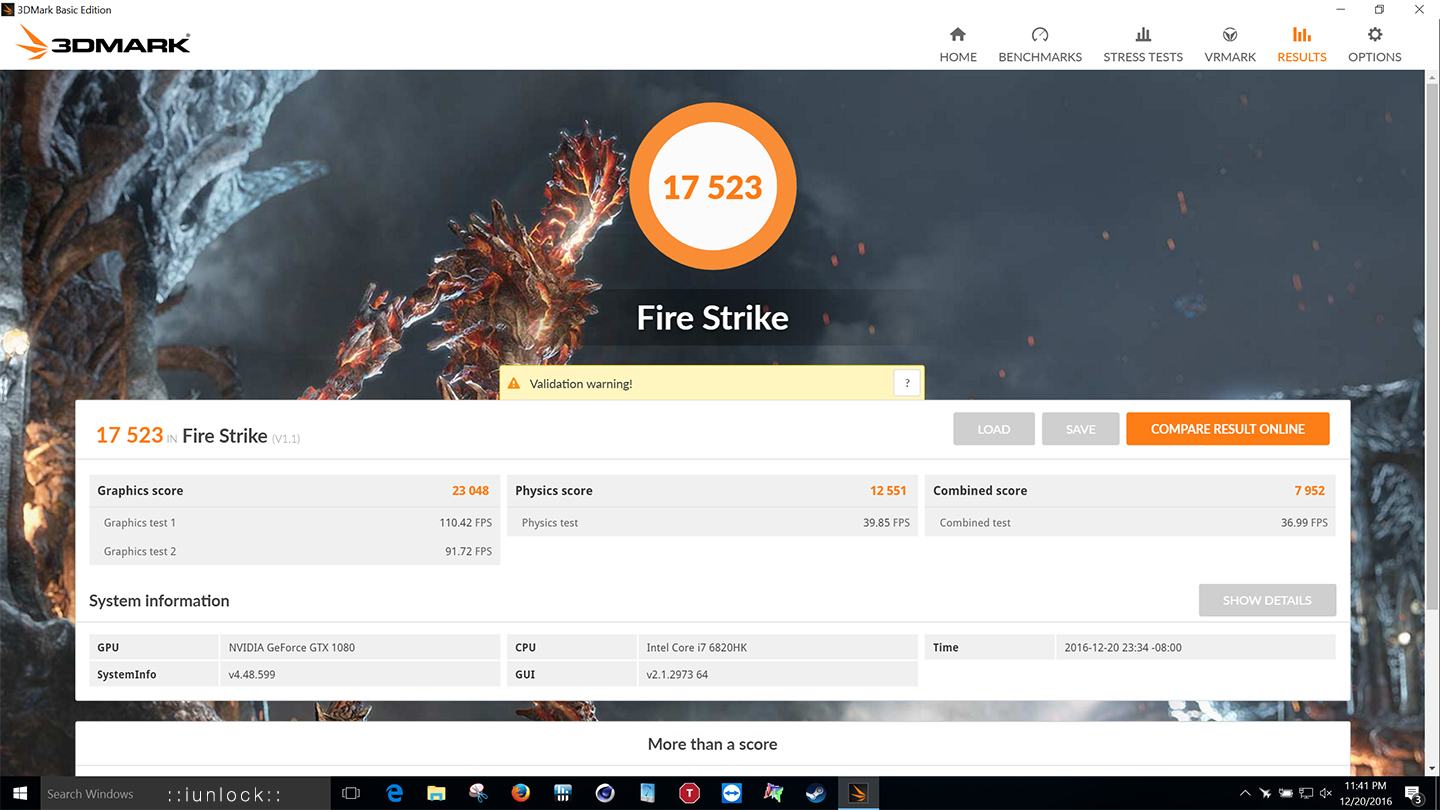The height and width of the screenshot is (810, 1440).
Task: Open the Snipping Tool scissors icon
Action: 478,794
